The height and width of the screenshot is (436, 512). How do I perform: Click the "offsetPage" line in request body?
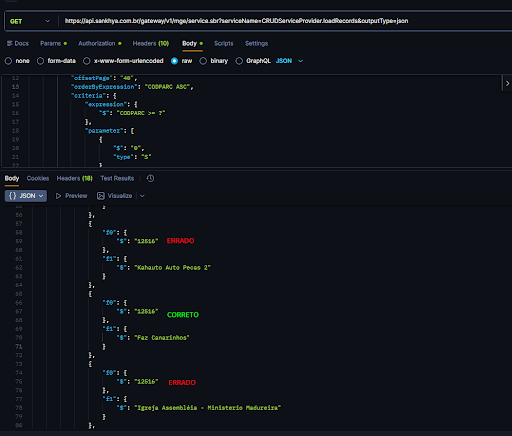(x=104, y=78)
